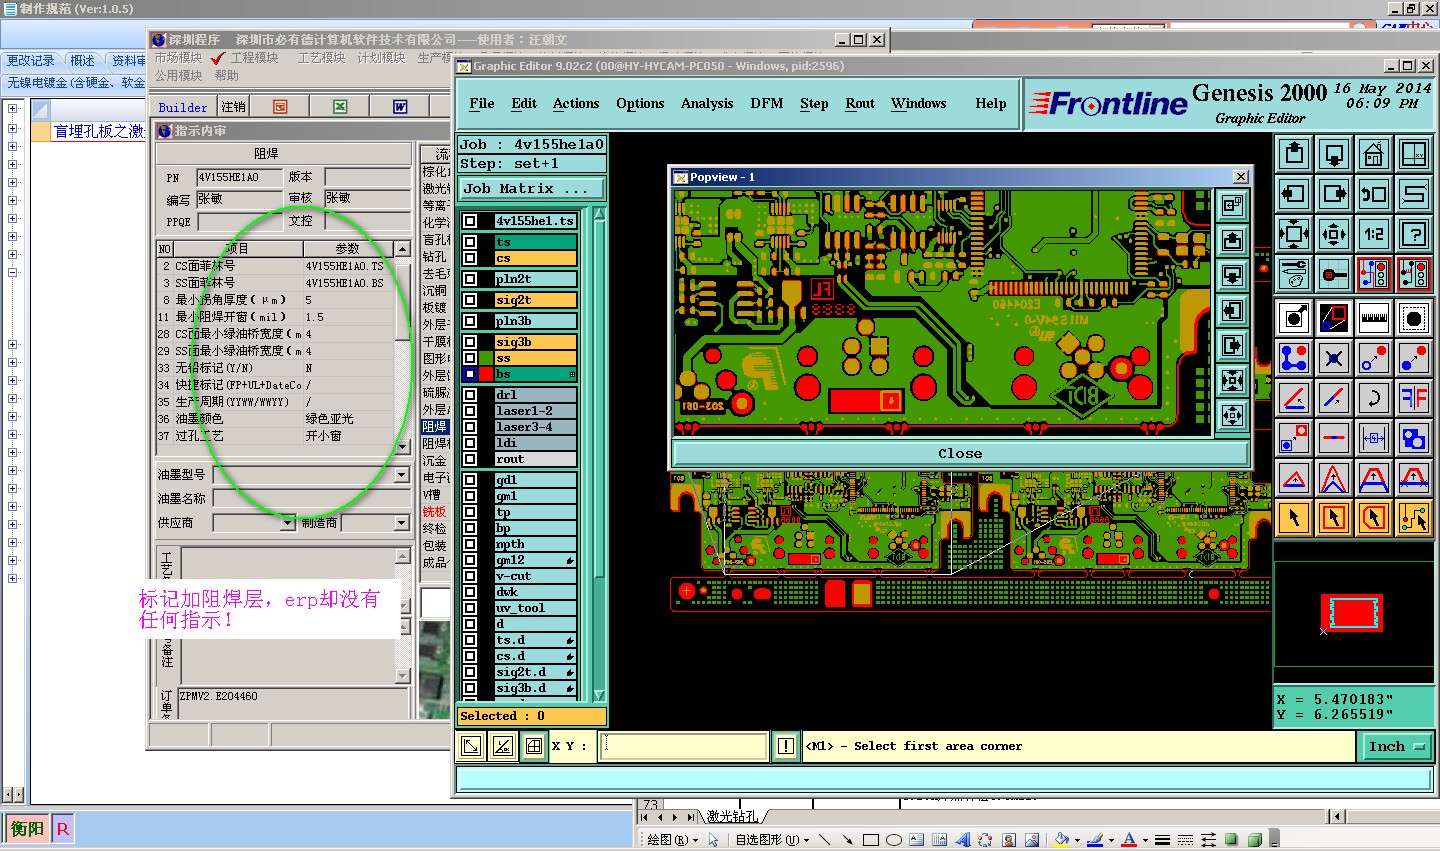Select the rectangle-select arrow tool
The width and height of the screenshot is (1440, 851).
click(x=1334, y=517)
